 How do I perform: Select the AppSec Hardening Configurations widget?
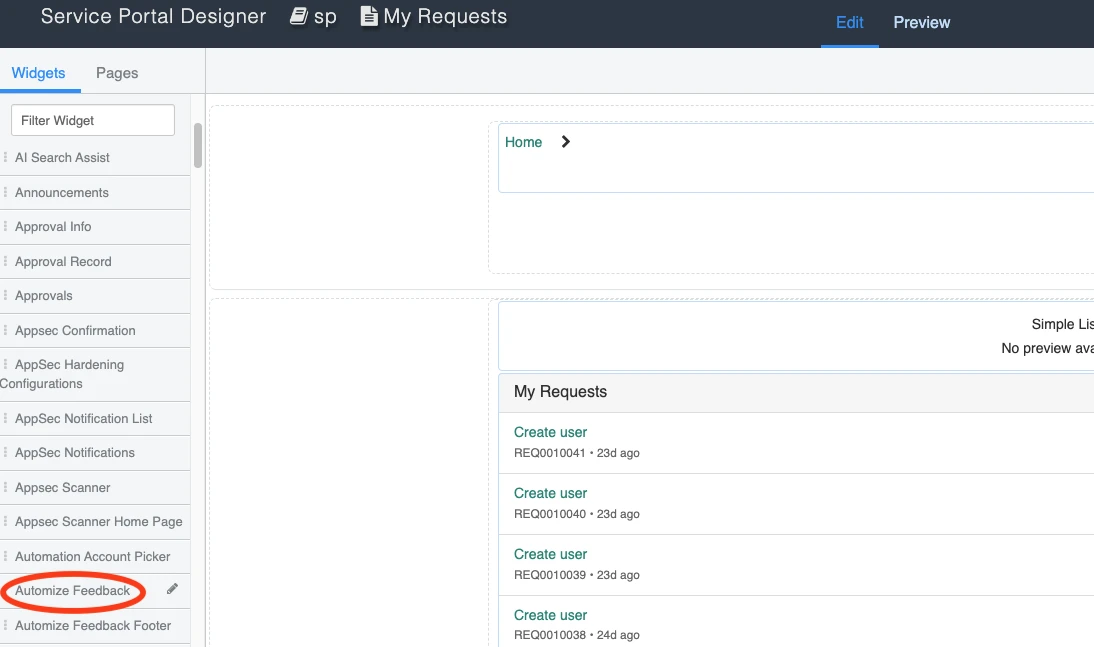pos(69,374)
